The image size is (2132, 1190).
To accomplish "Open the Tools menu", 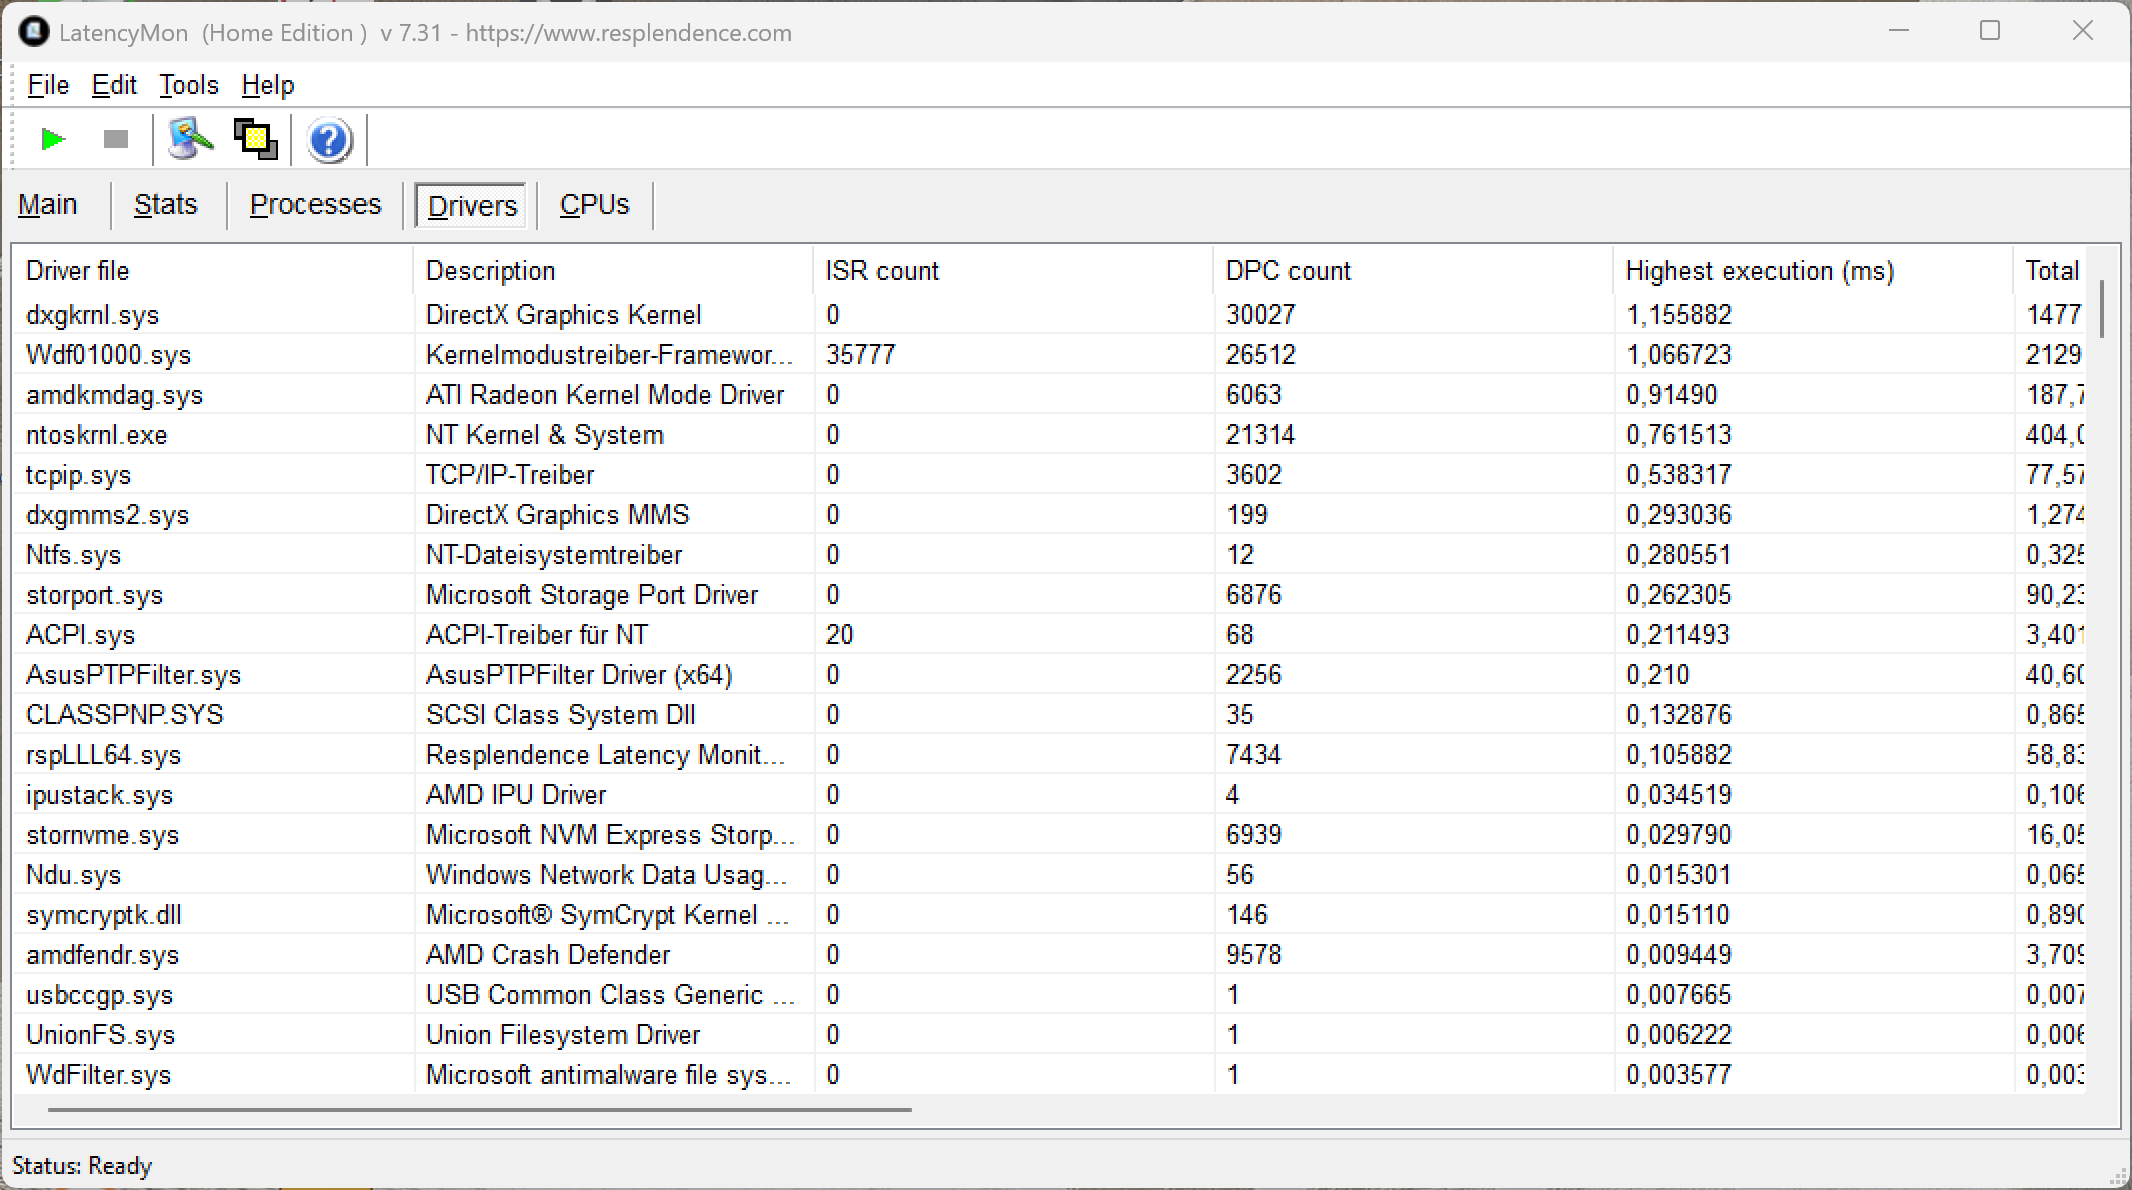I will click(188, 85).
